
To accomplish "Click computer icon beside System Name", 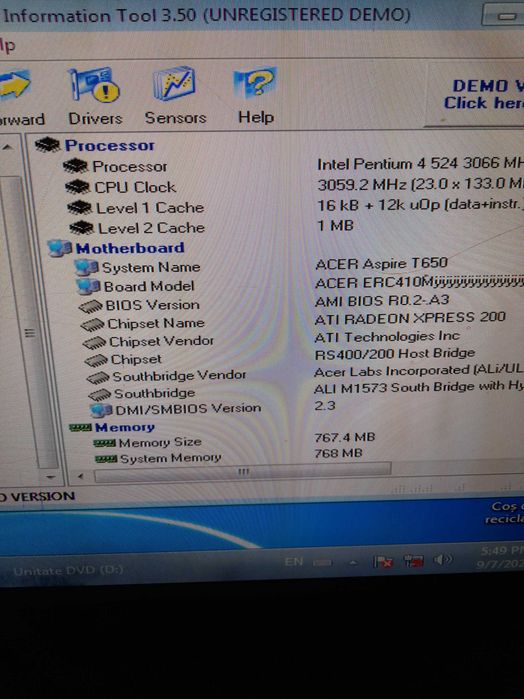I will click(x=87, y=267).
